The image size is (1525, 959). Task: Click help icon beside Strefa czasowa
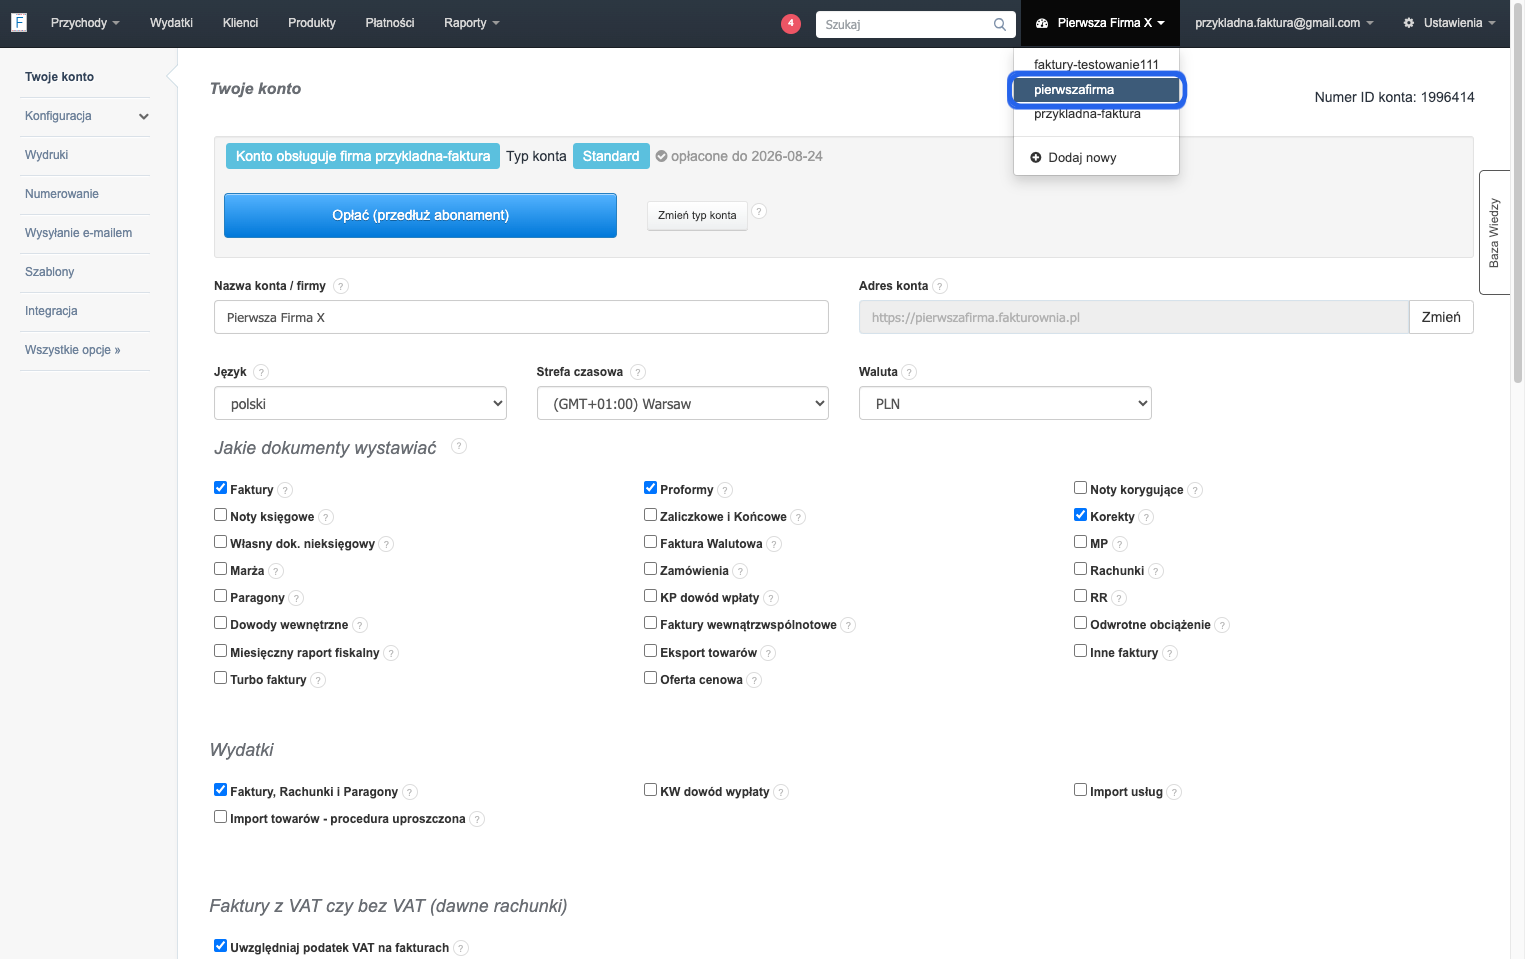[638, 372]
